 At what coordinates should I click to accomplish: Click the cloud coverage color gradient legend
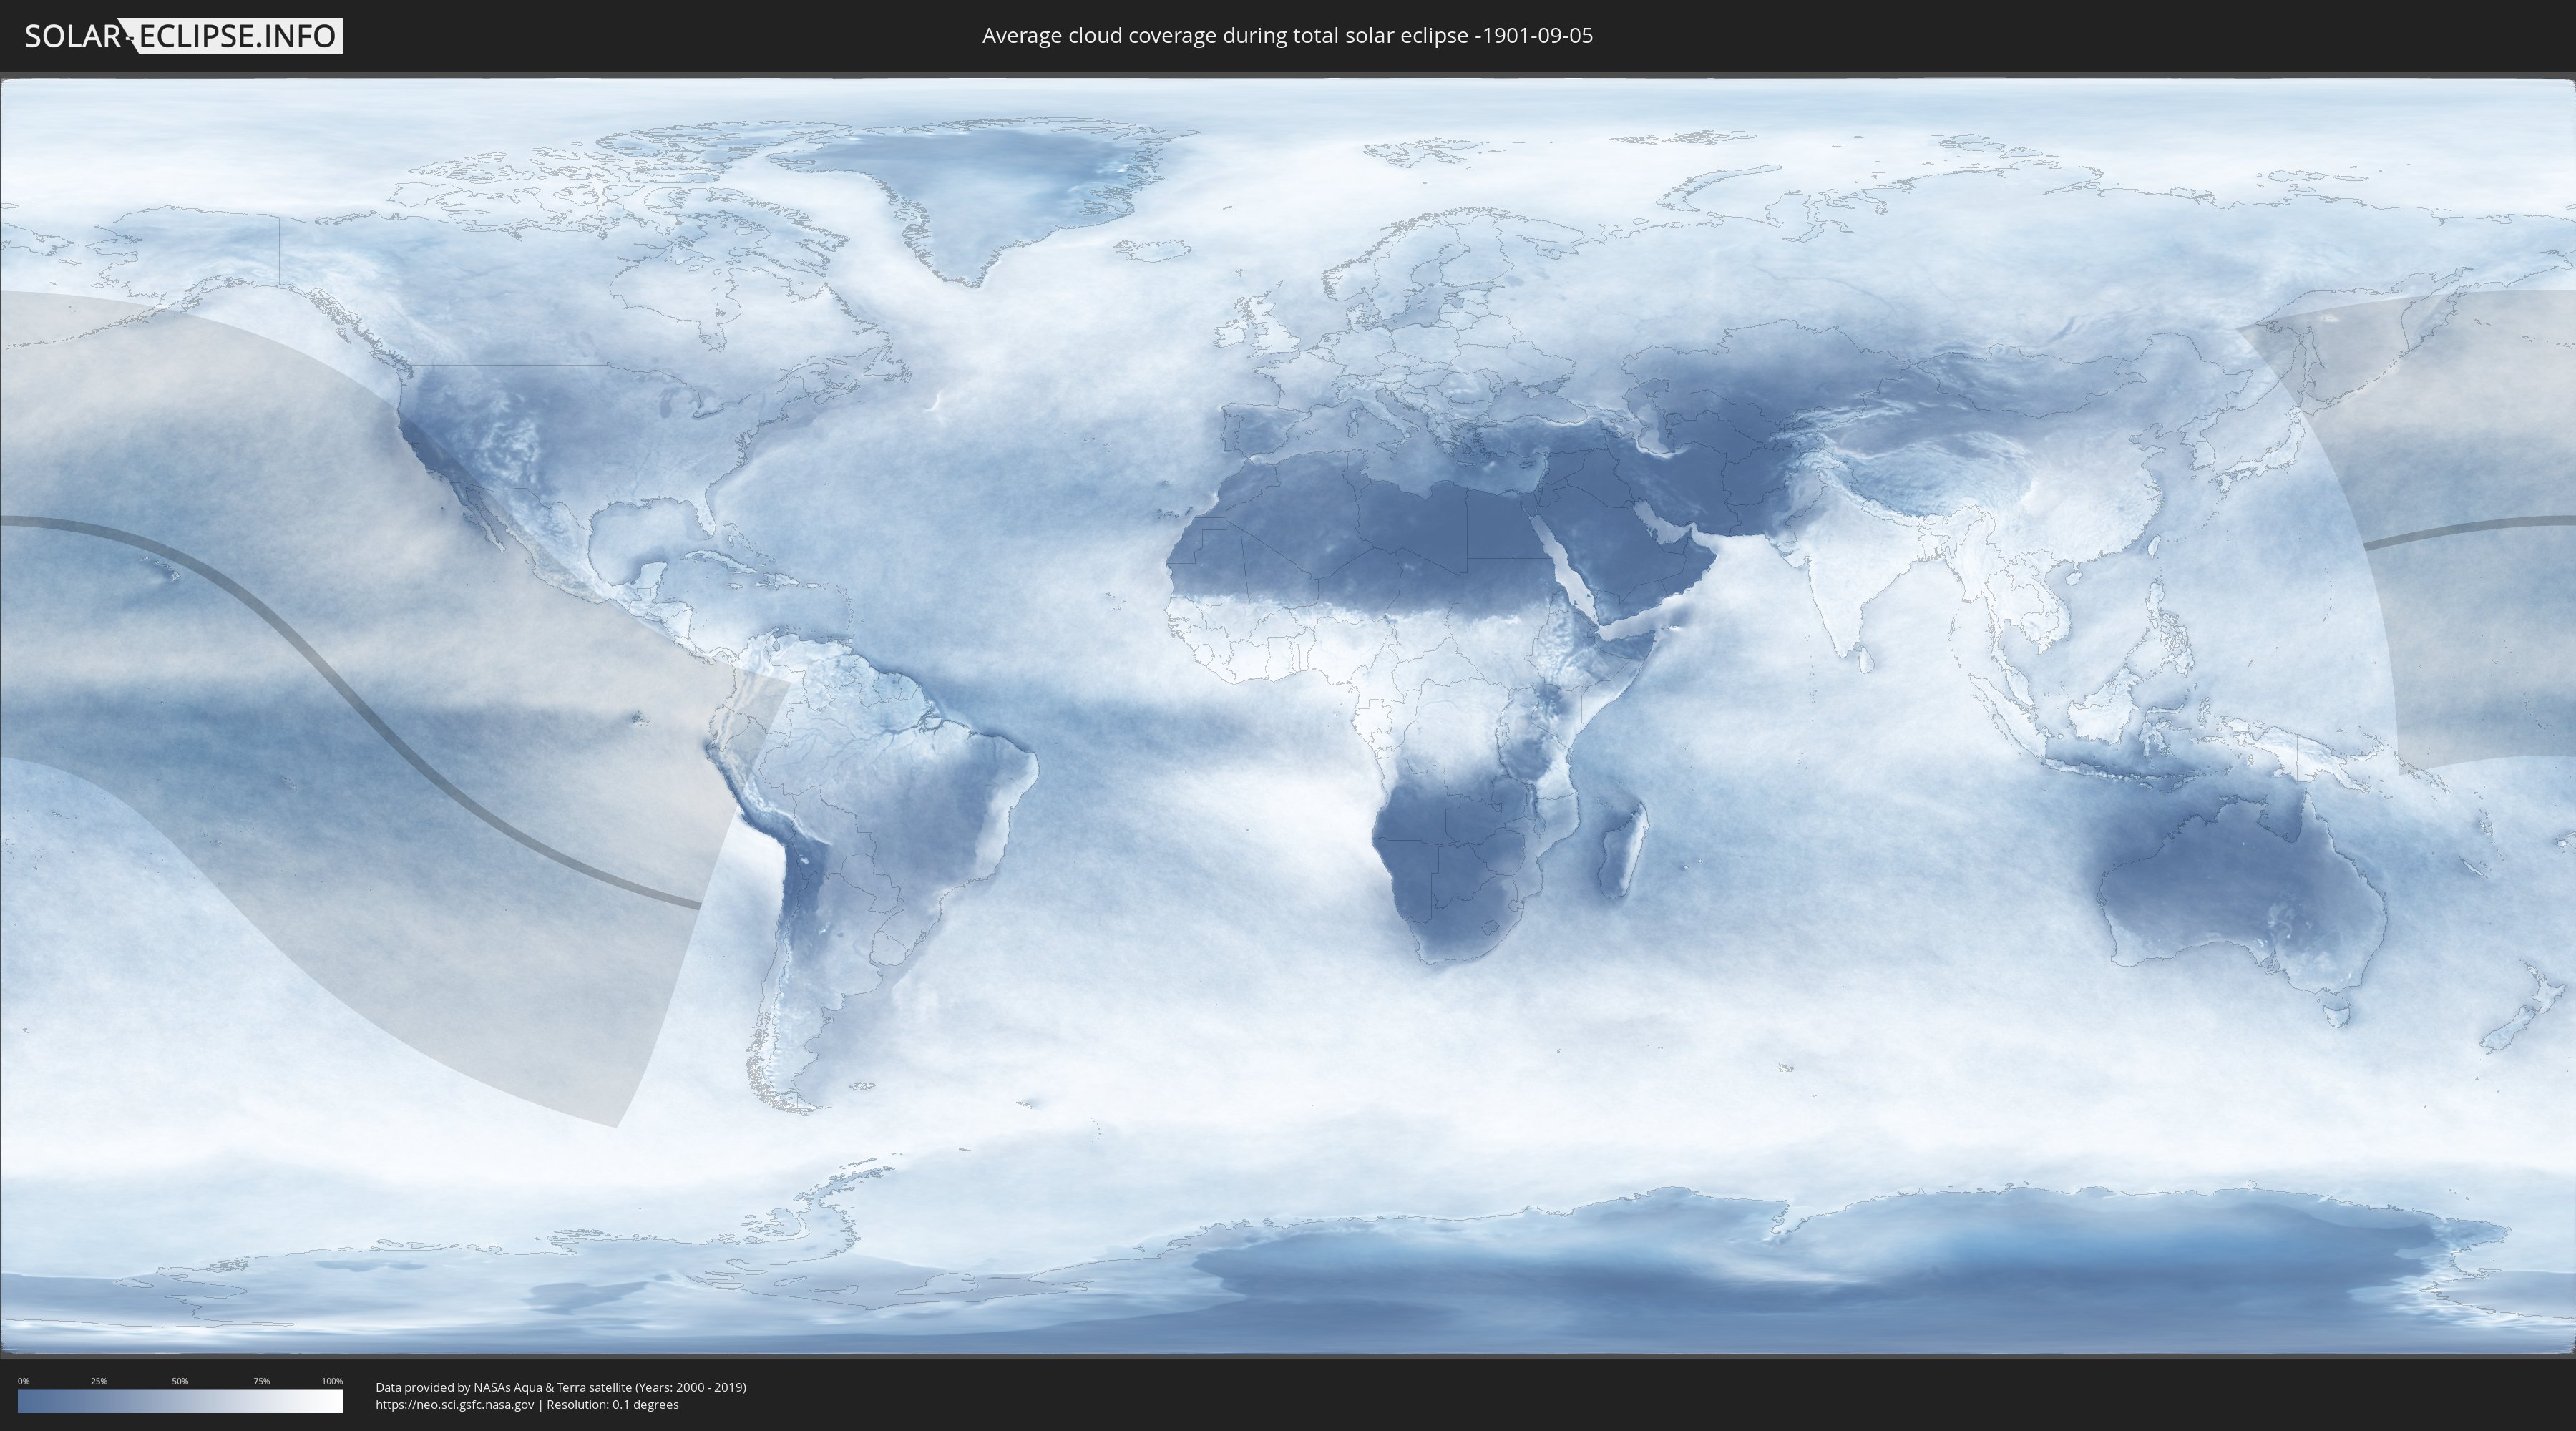[x=180, y=1401]
